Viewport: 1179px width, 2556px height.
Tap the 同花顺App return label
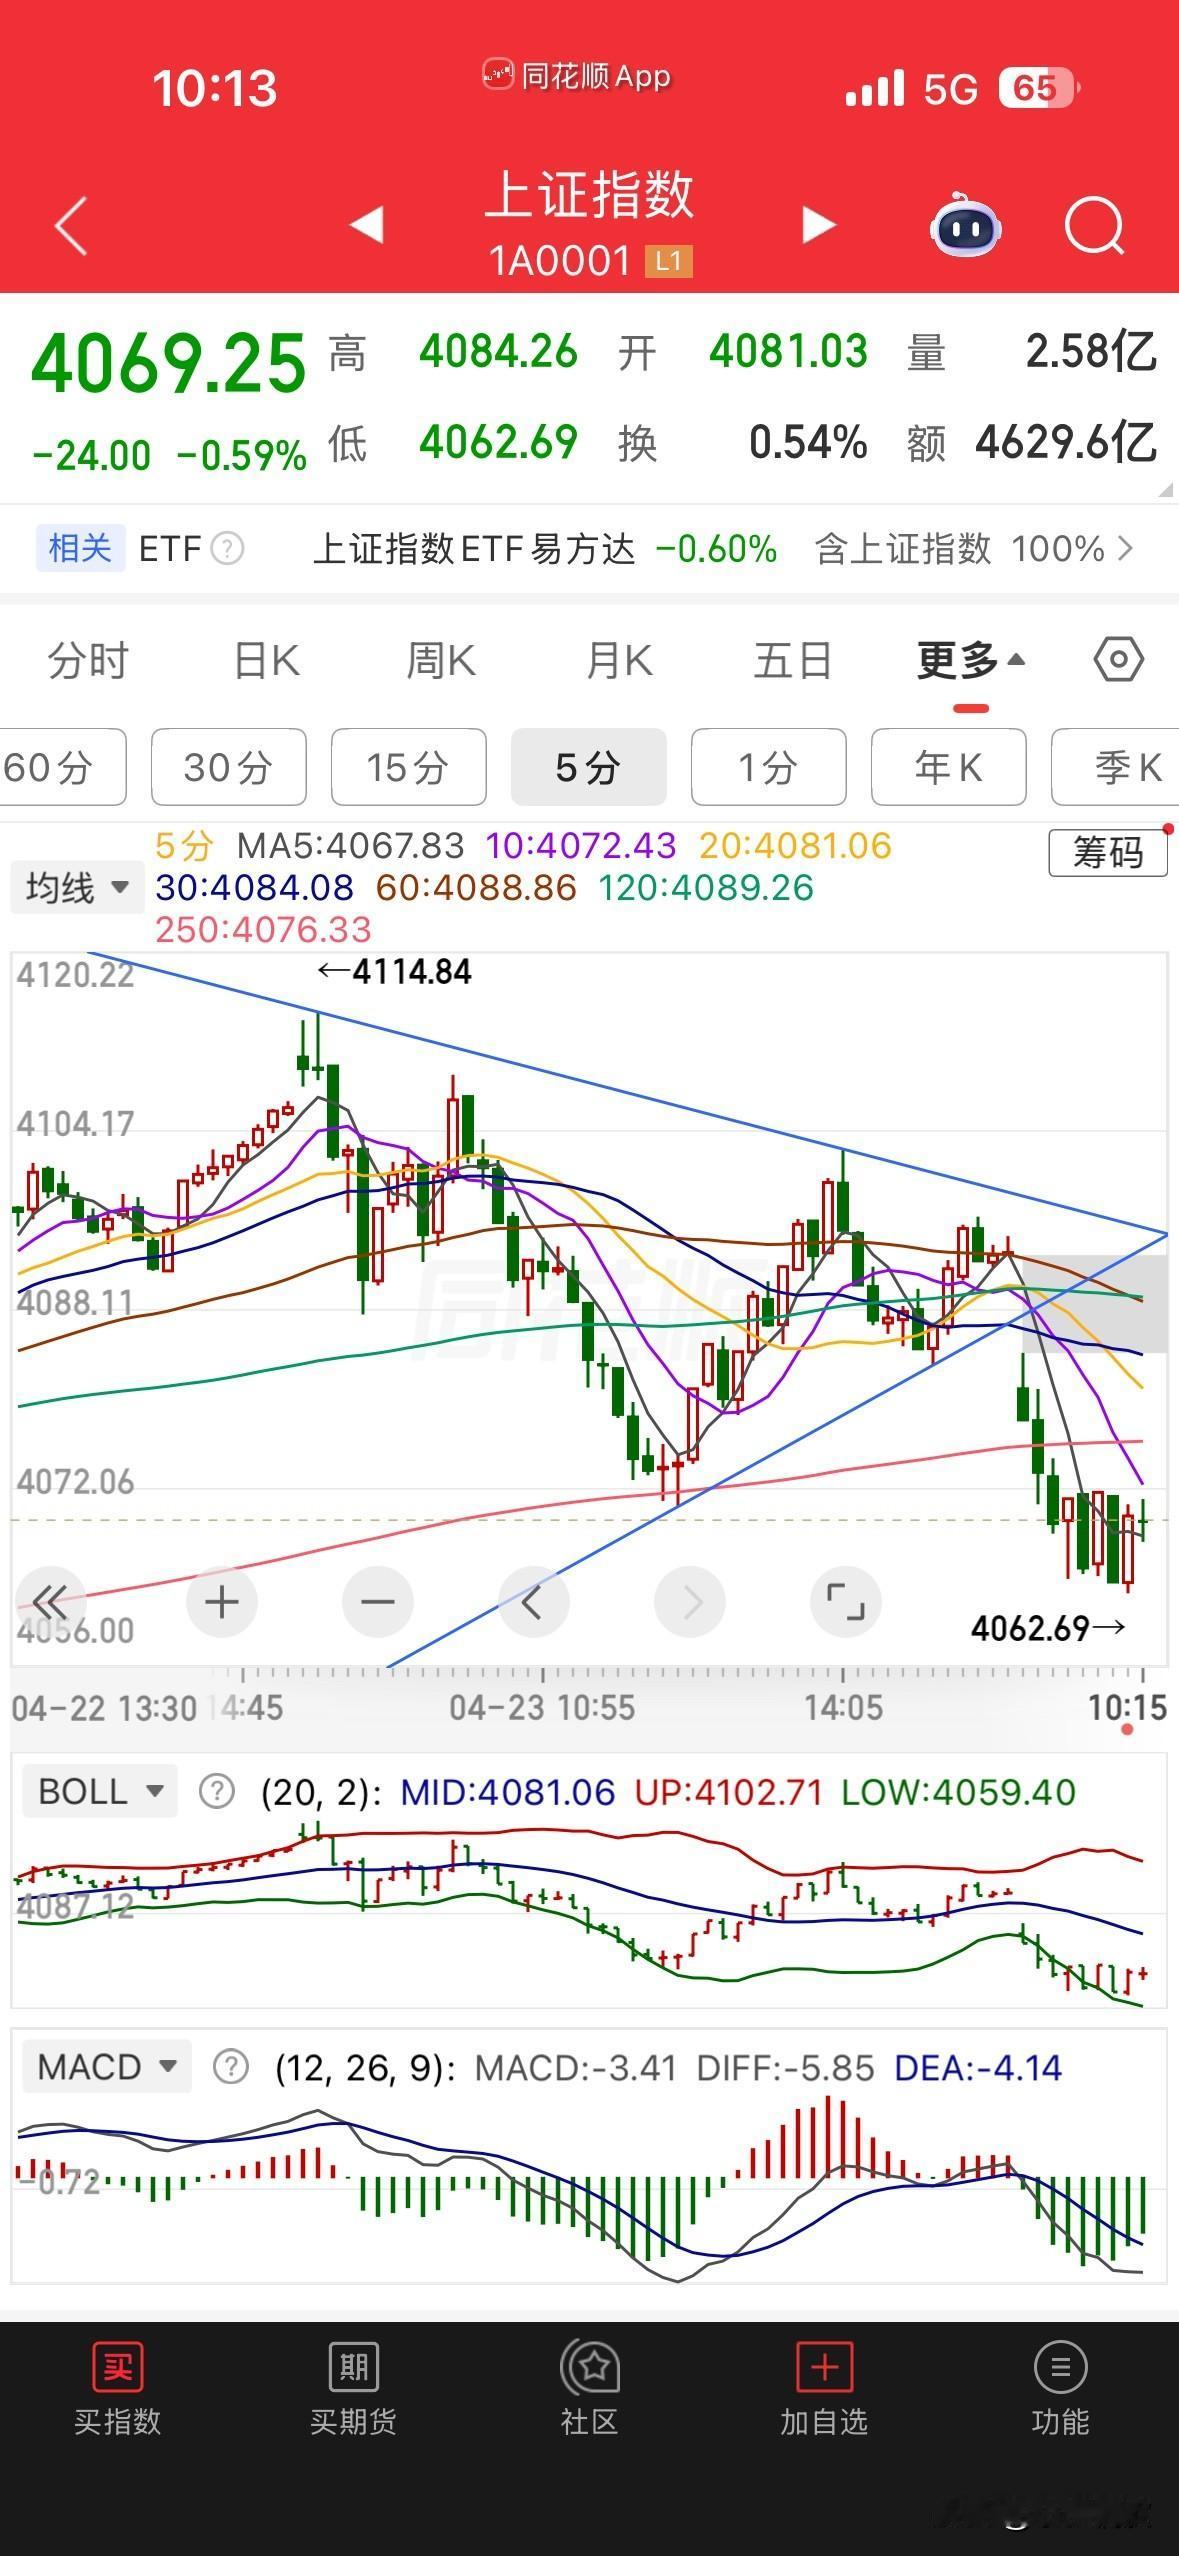578,76
